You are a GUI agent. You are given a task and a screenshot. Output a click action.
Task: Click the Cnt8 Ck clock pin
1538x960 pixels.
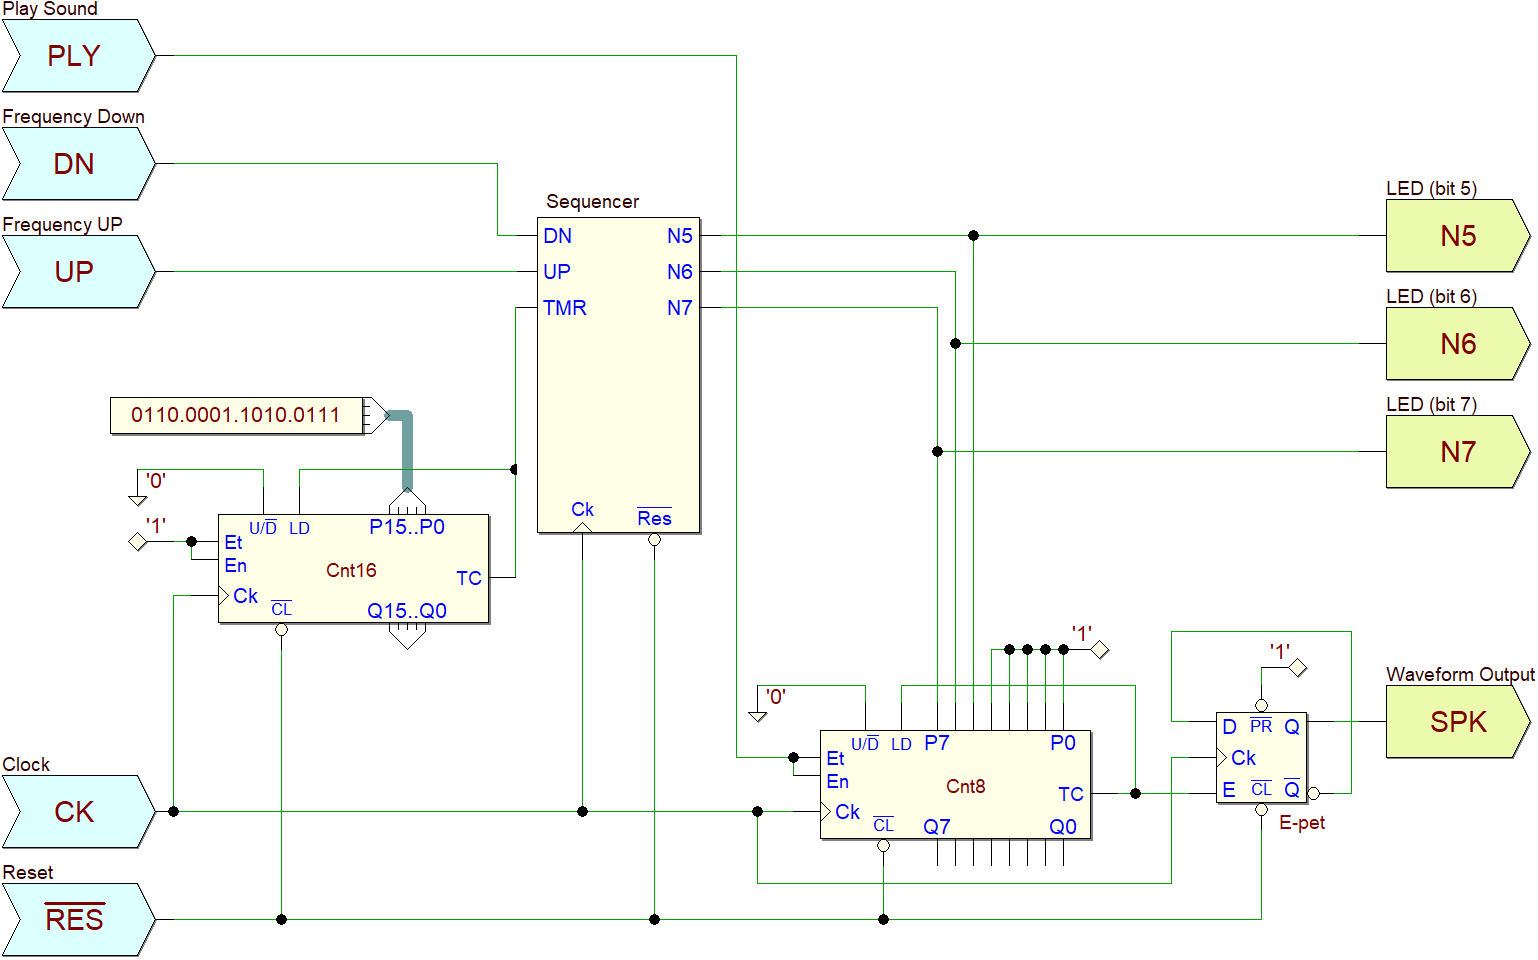(x=847, y=812)
